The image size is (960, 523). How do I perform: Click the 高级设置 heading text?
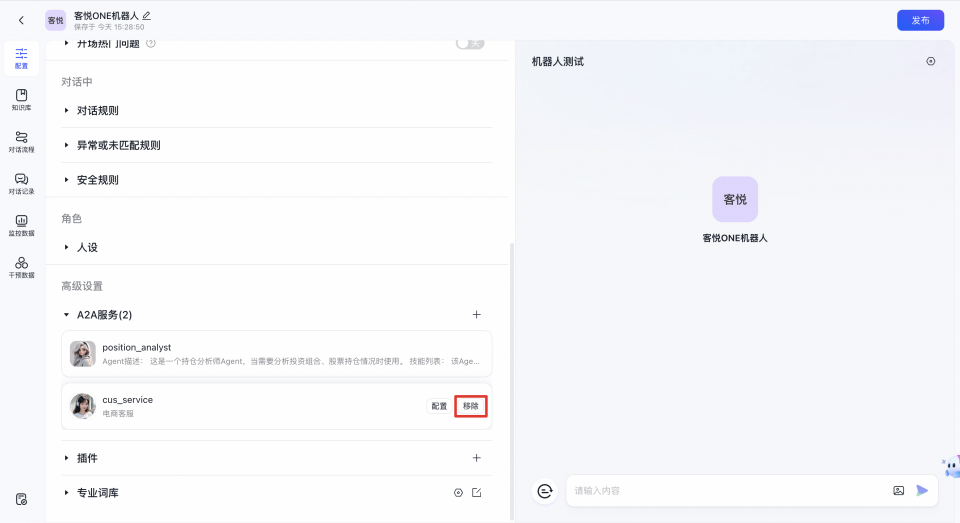coord(82,286)
